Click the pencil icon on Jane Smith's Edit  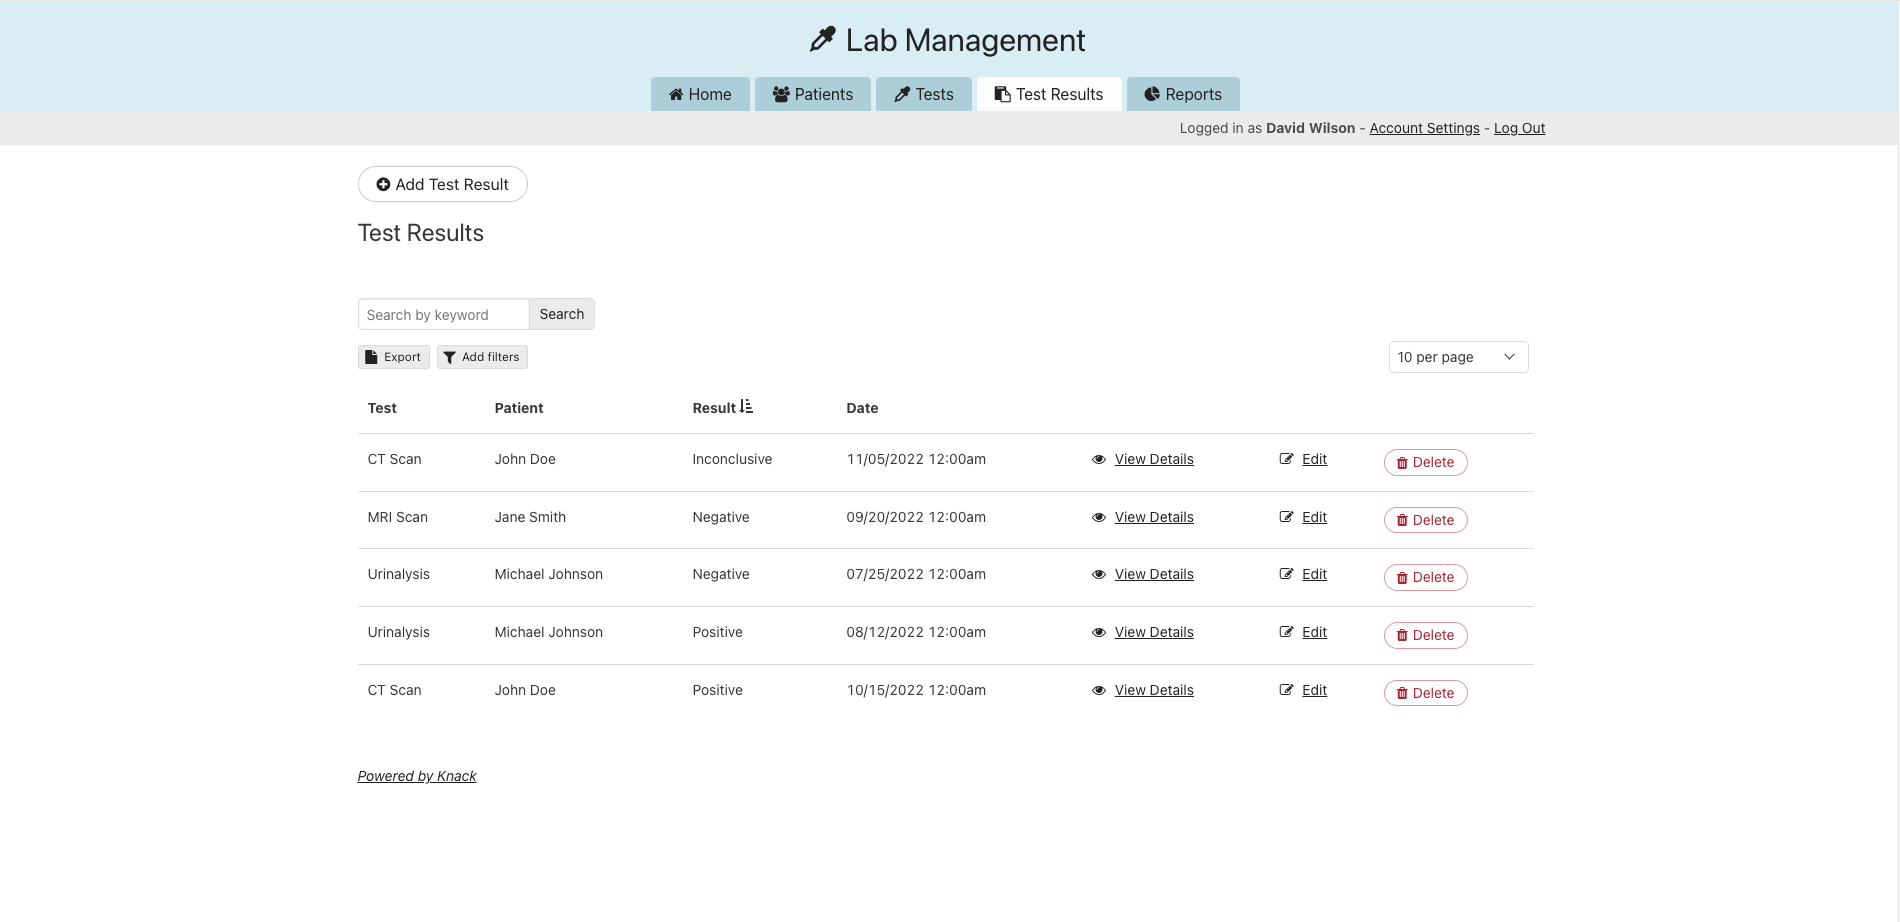tap(1286, 517)
